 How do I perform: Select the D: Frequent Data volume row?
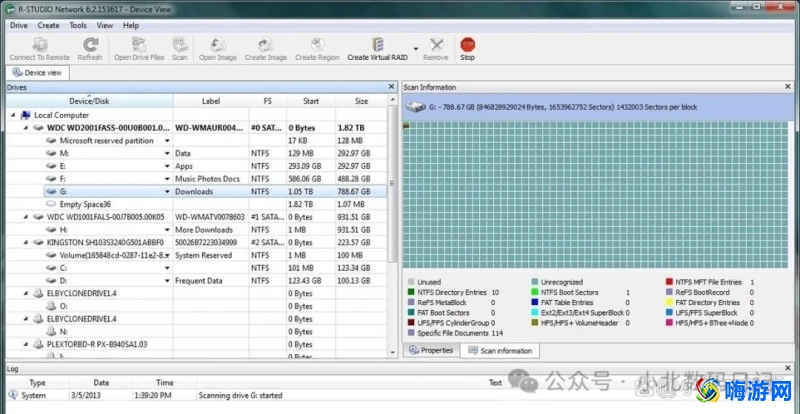196,281
